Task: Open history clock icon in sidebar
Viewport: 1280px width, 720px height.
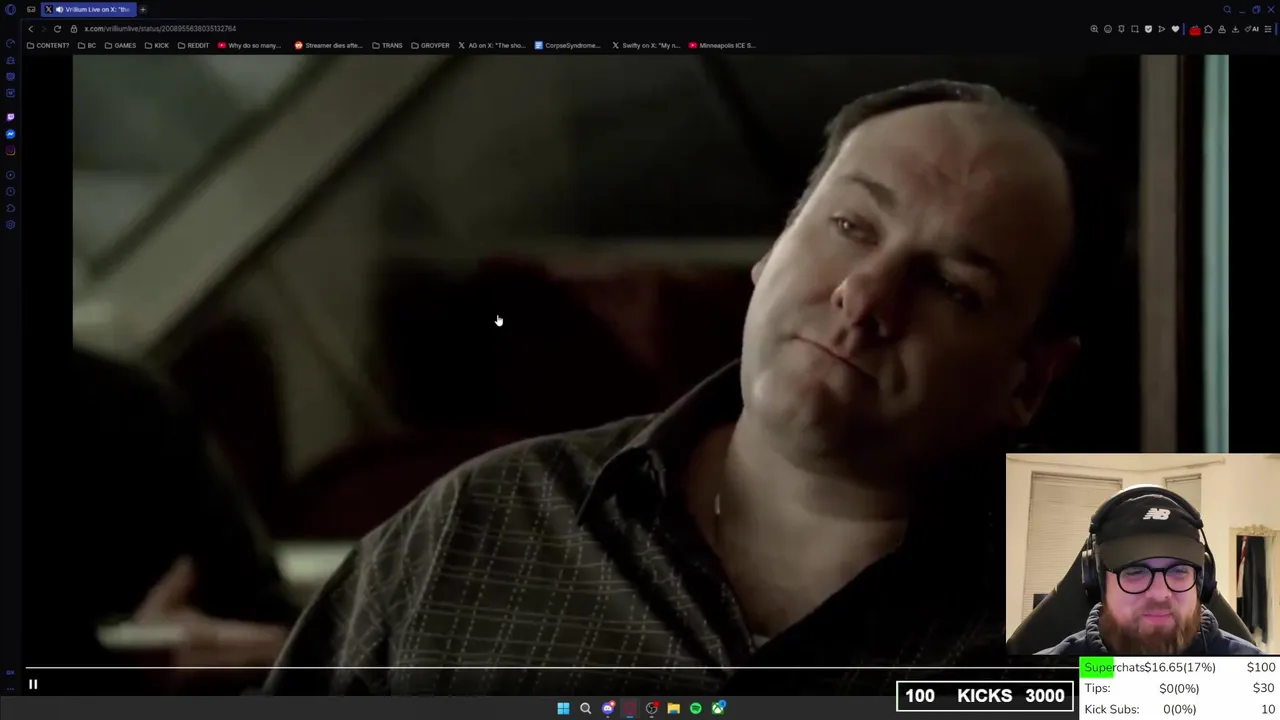Action: point(10,191)
